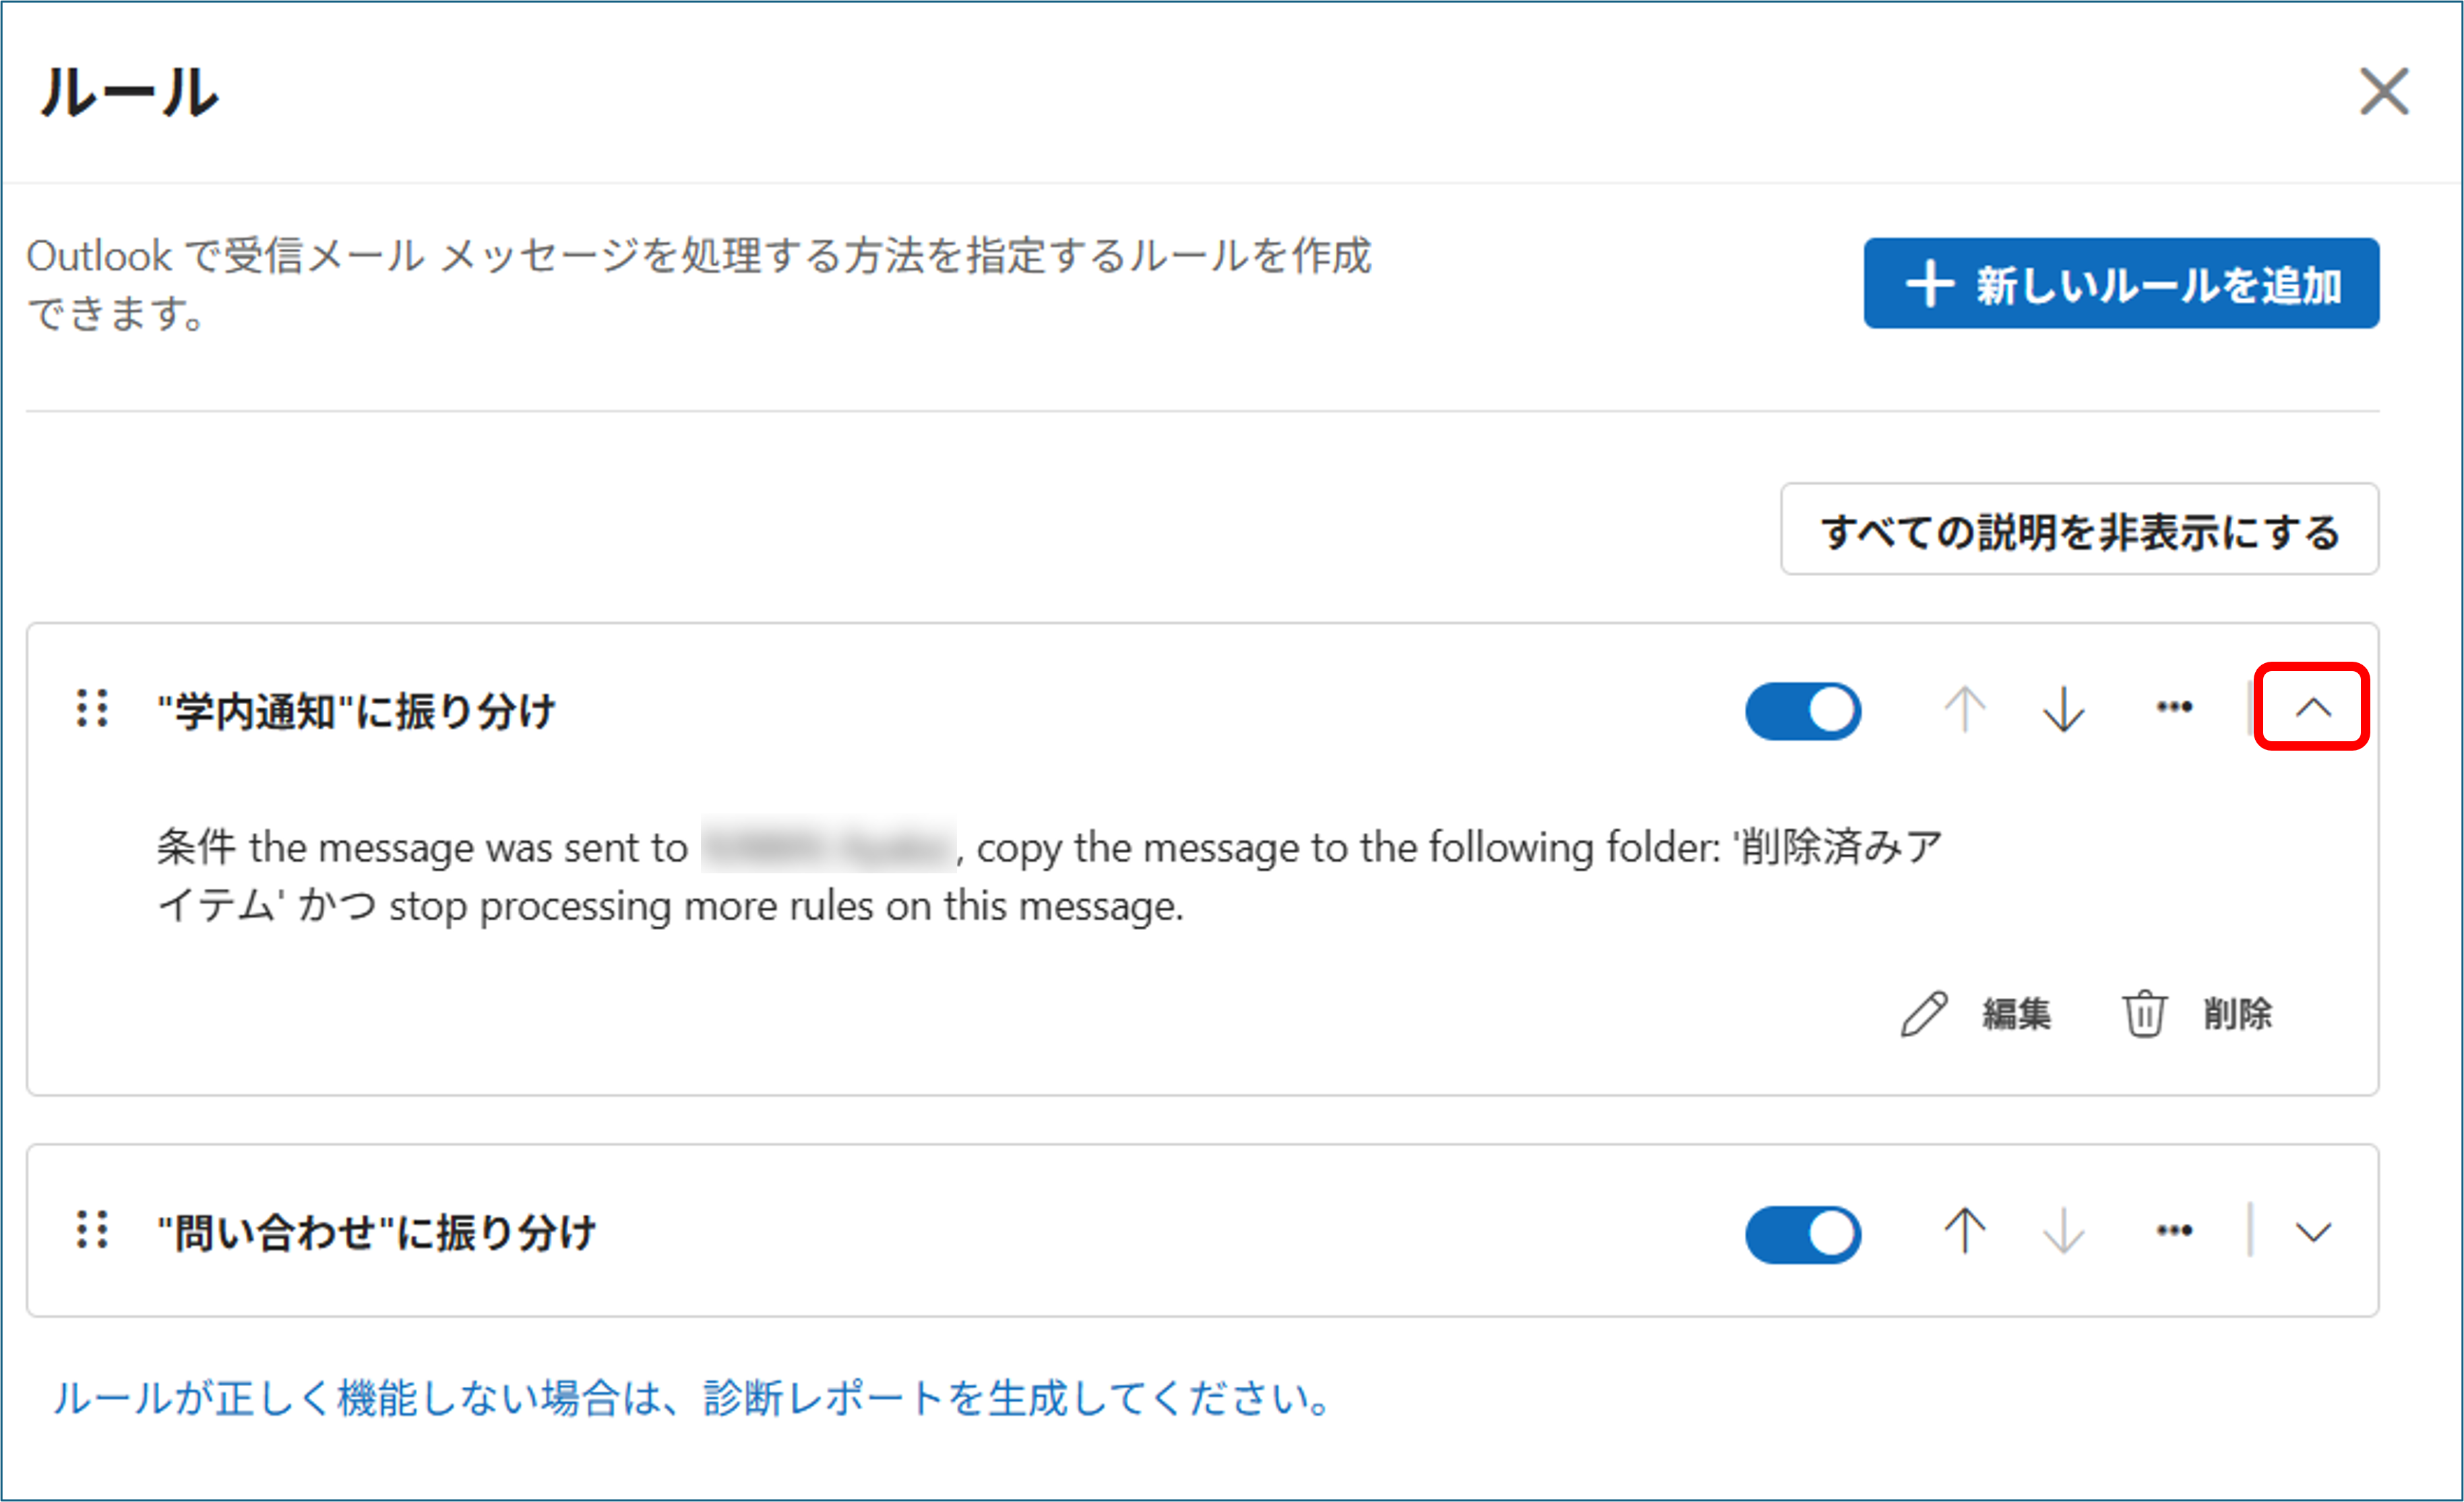
Task: Click the drag handle of the "問い合わせ" rule
Action: pos(93,1231)
